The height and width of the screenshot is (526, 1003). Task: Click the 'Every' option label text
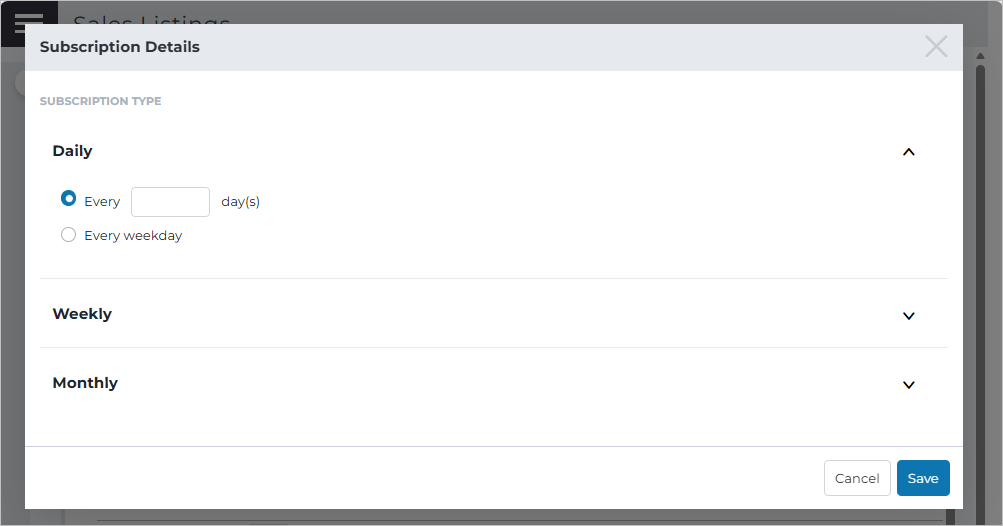coord(102,202)
